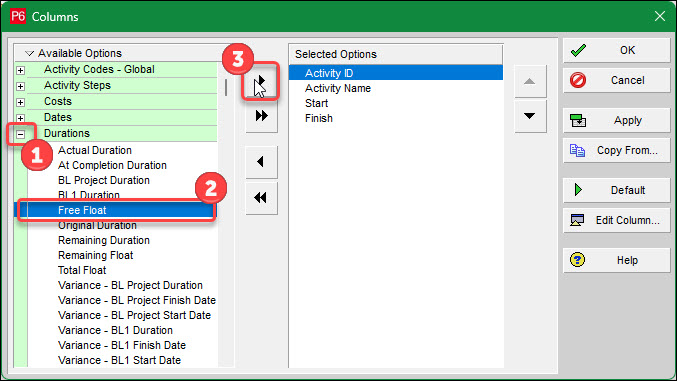
Task: Move selected column up with up arrow
Action: [x=530, y=81]
